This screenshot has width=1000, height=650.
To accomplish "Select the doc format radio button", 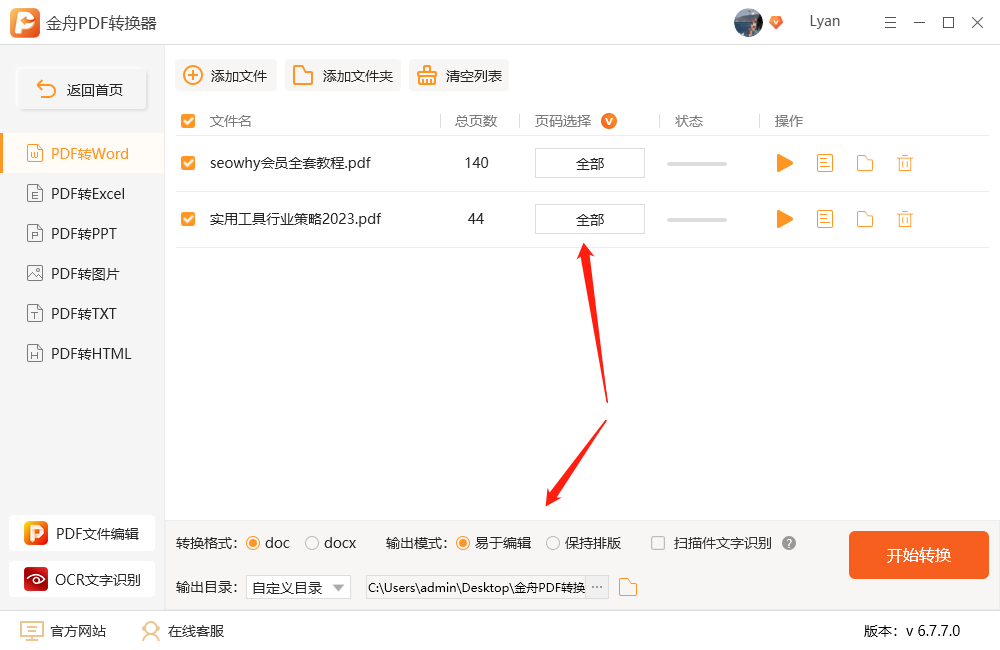I will tap(253, 543).
